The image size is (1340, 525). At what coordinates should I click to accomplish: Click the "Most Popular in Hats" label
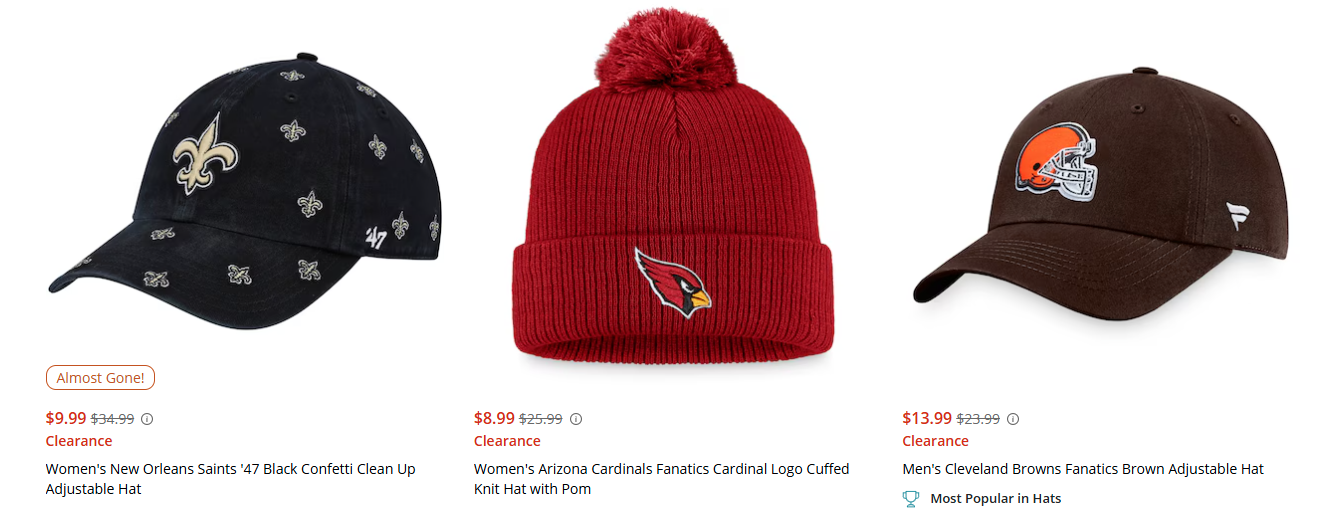(995, 498)
